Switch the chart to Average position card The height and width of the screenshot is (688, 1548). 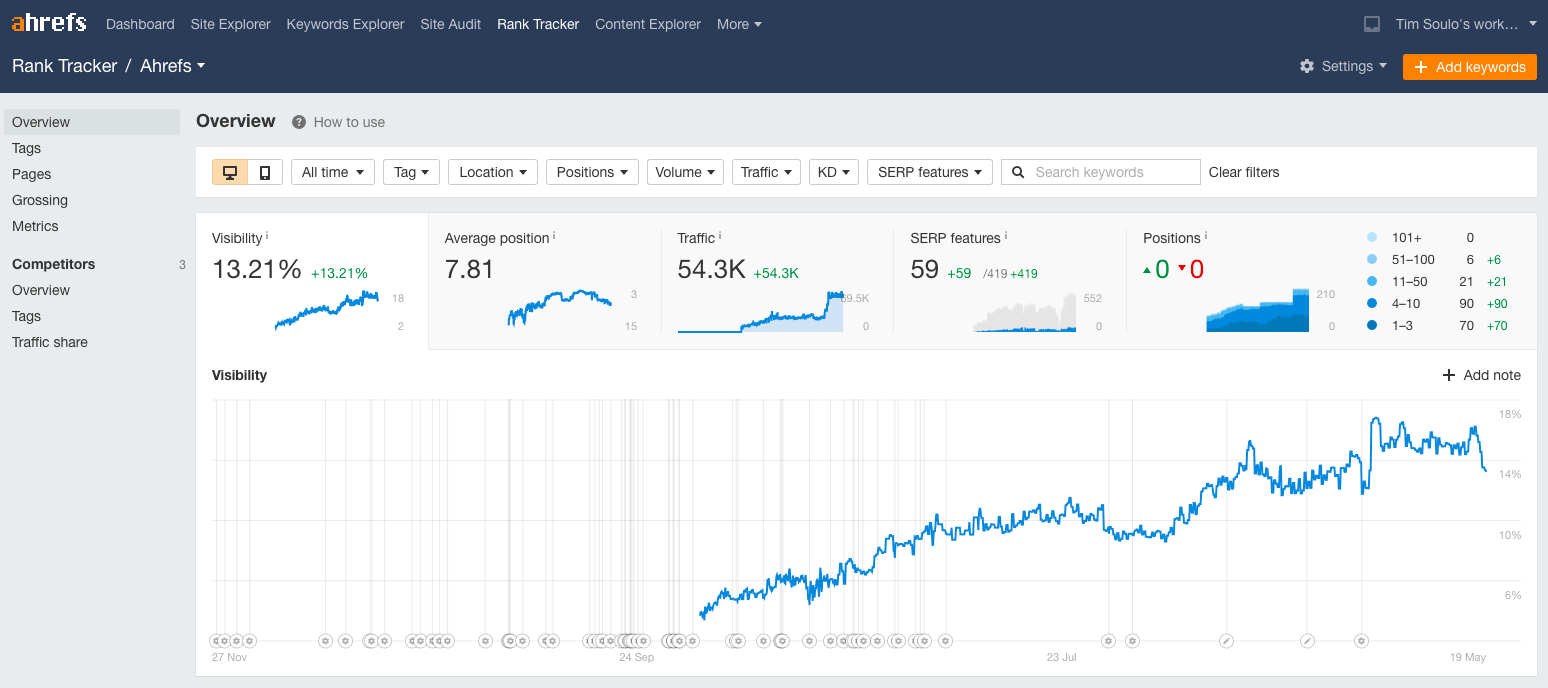click(545, 281)
